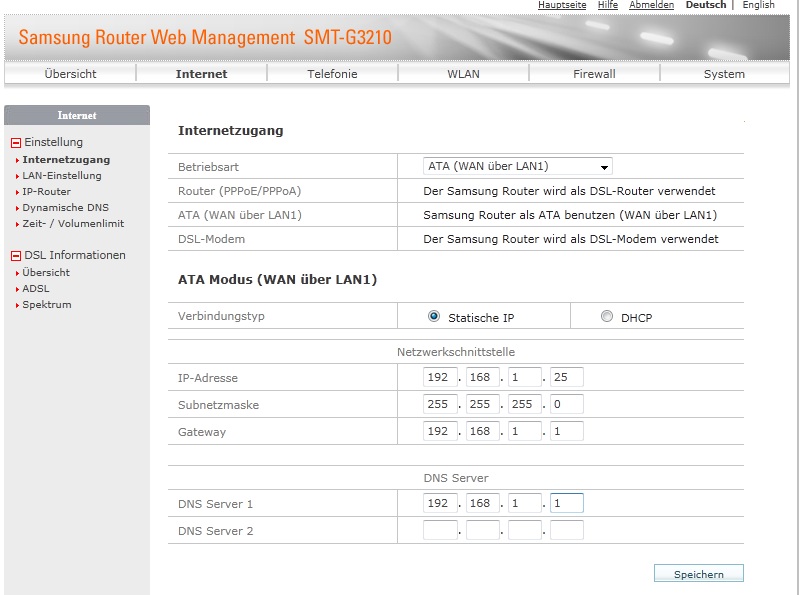This screenshot has height=595, width=799.
Task: Click the Verbindungstyp row label
Action: (221, 316)
